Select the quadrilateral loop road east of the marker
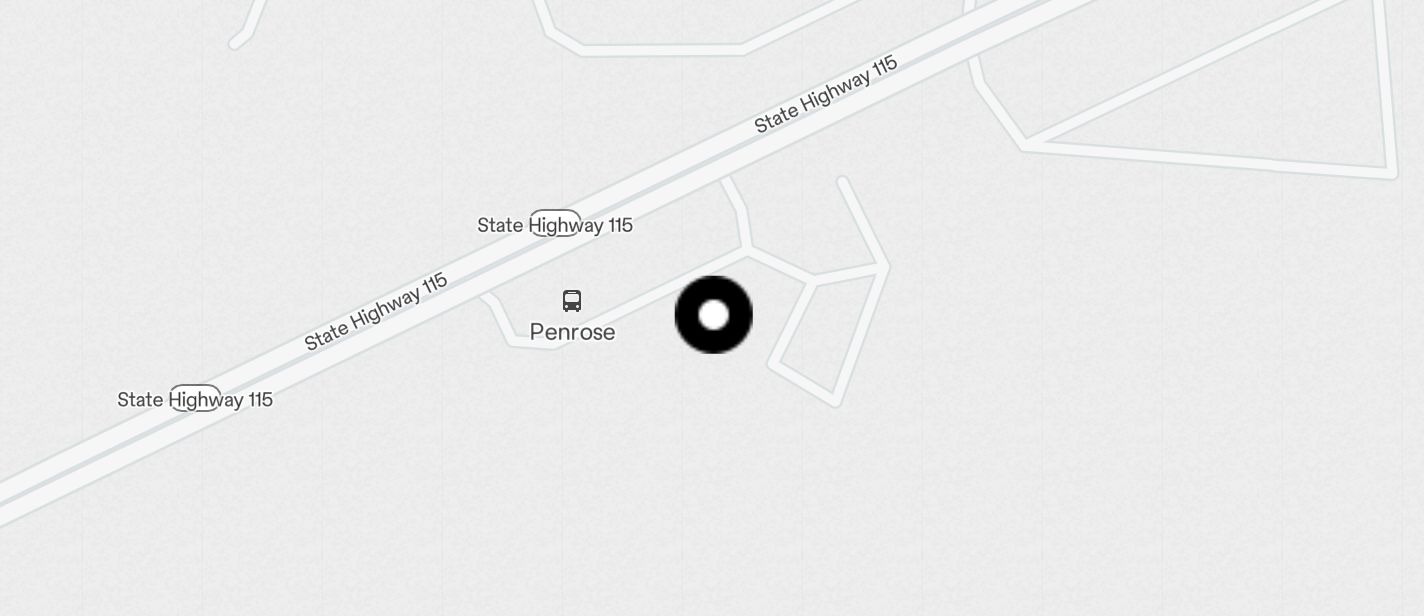Image resolution: width=1424 pixels, height=616 pixels. tap(829, 334)
